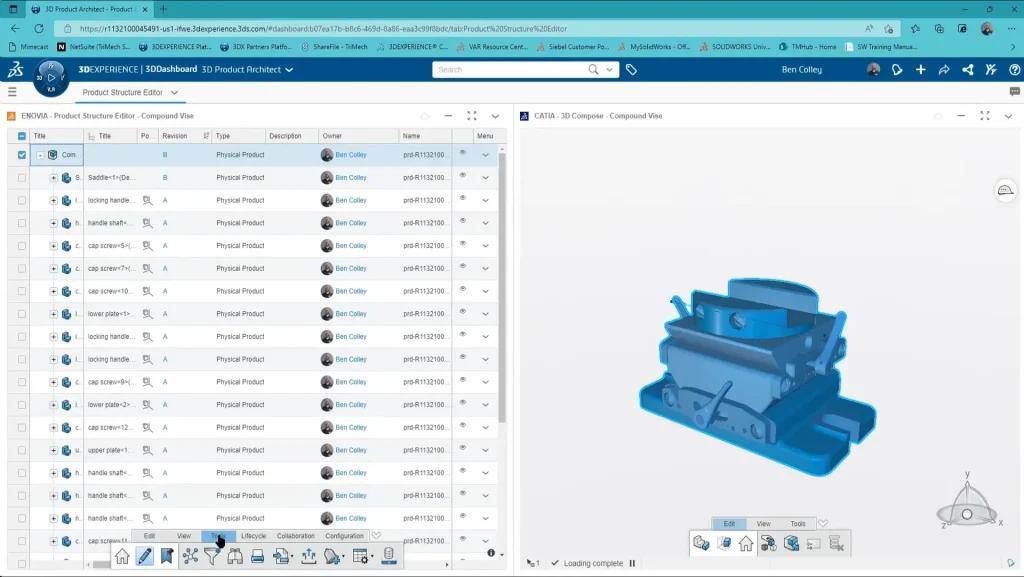Viewport: 1024px width, 577px height.
Task: Open the ENOVIA widget options chevron
Action: point(495,116)
